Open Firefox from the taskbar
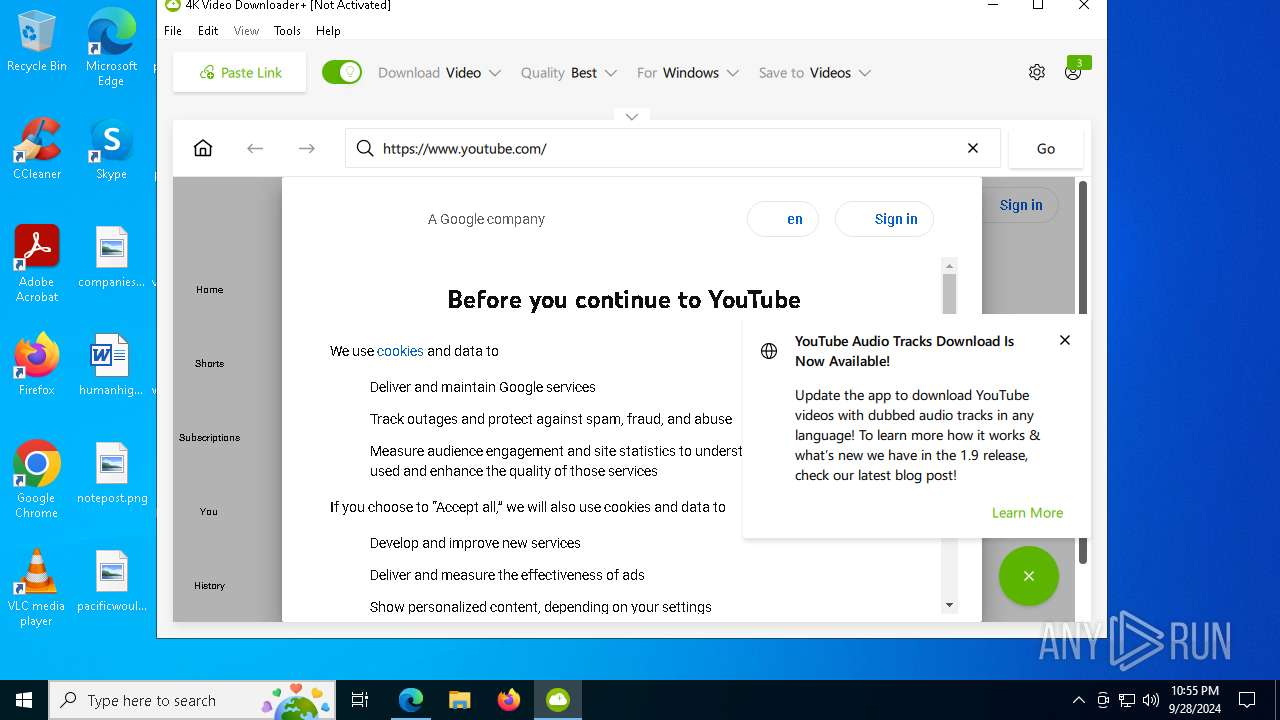This screenshot has width=1280, height=720. coord(509,700)
